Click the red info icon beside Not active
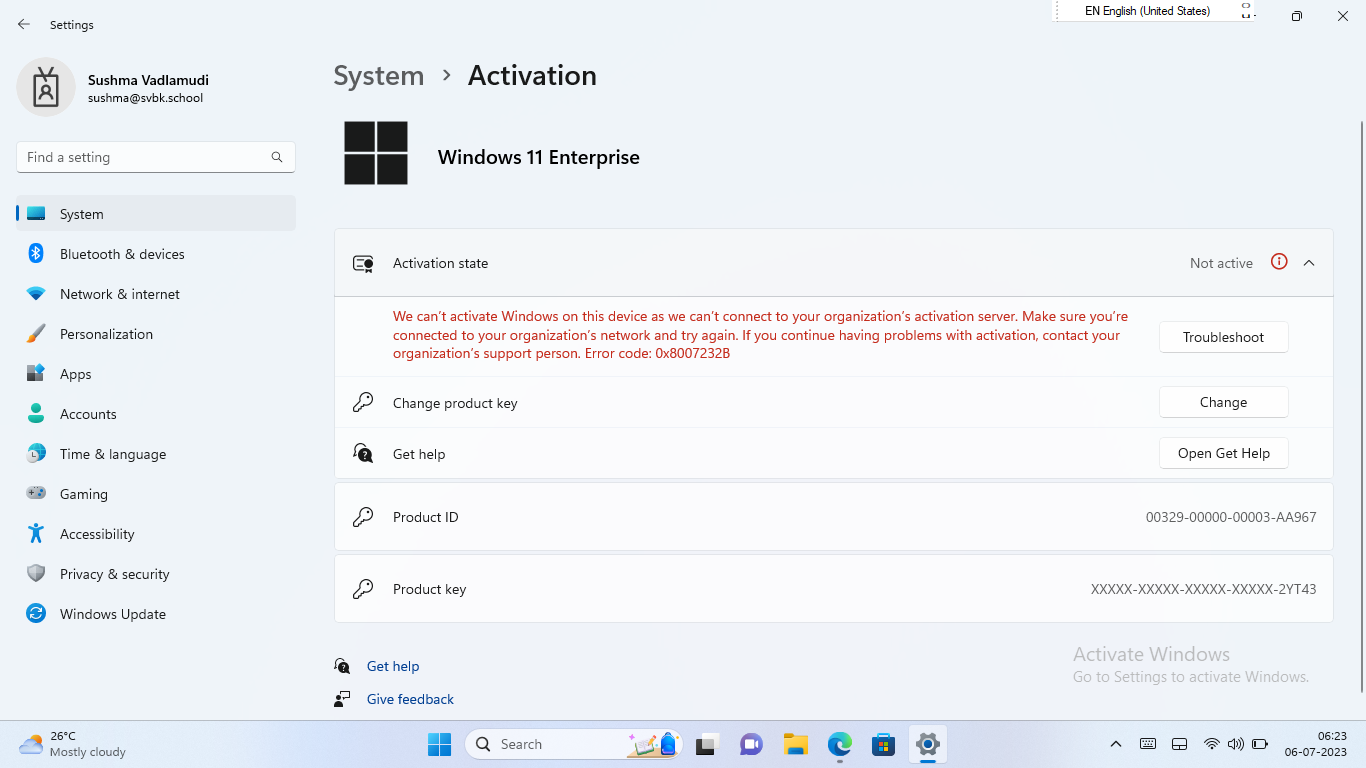The width and height of the screenshot is (1366, 768). (1279, 262)
